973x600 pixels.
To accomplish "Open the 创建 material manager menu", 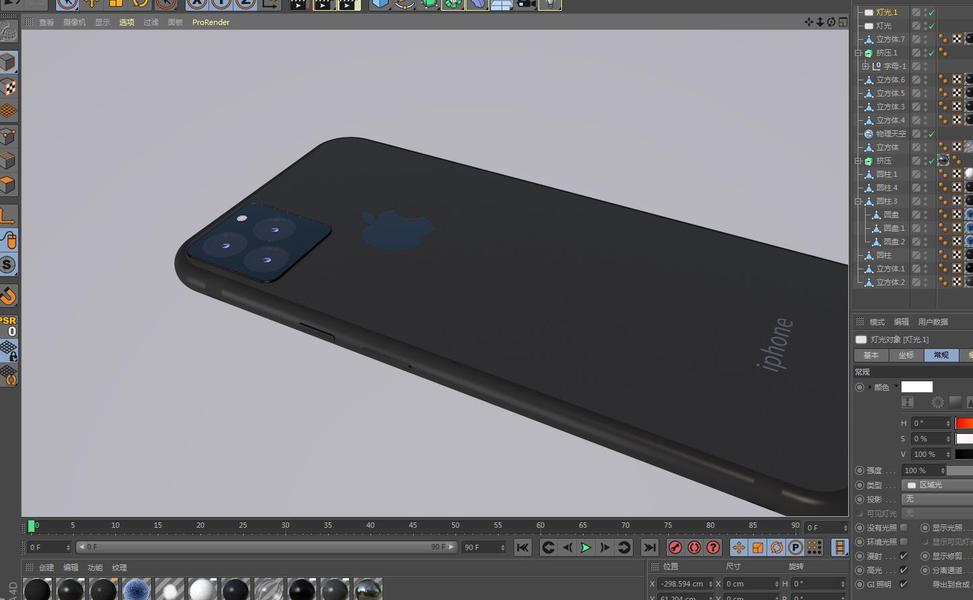I will click(47, 567).
